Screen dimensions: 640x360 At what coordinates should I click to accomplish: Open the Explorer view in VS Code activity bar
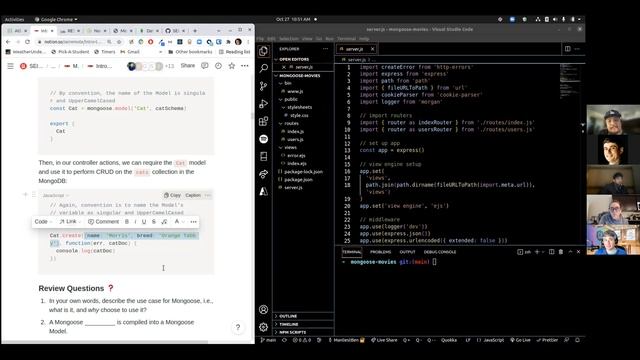pos(264,51)
